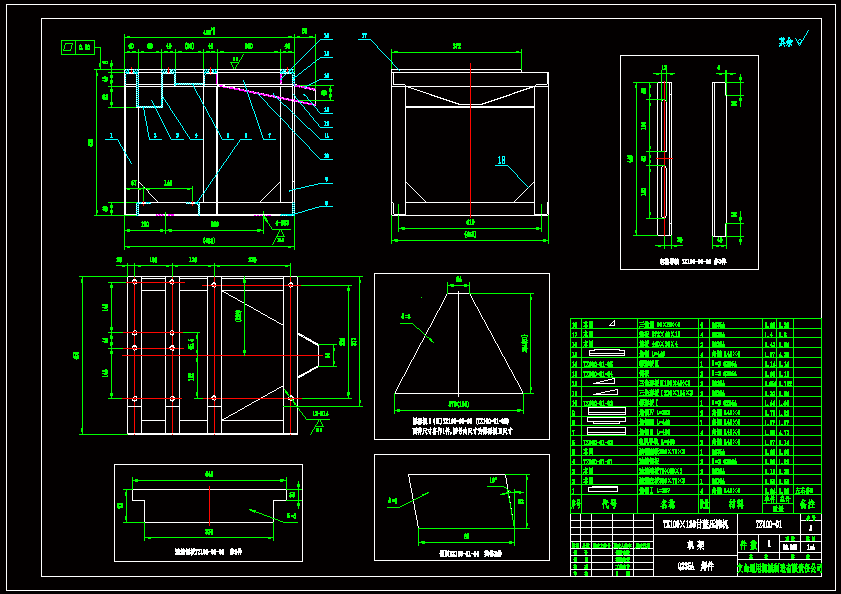Select the triangle symbol in parts list row 16
841x594 pixels.
pos(612,324)
